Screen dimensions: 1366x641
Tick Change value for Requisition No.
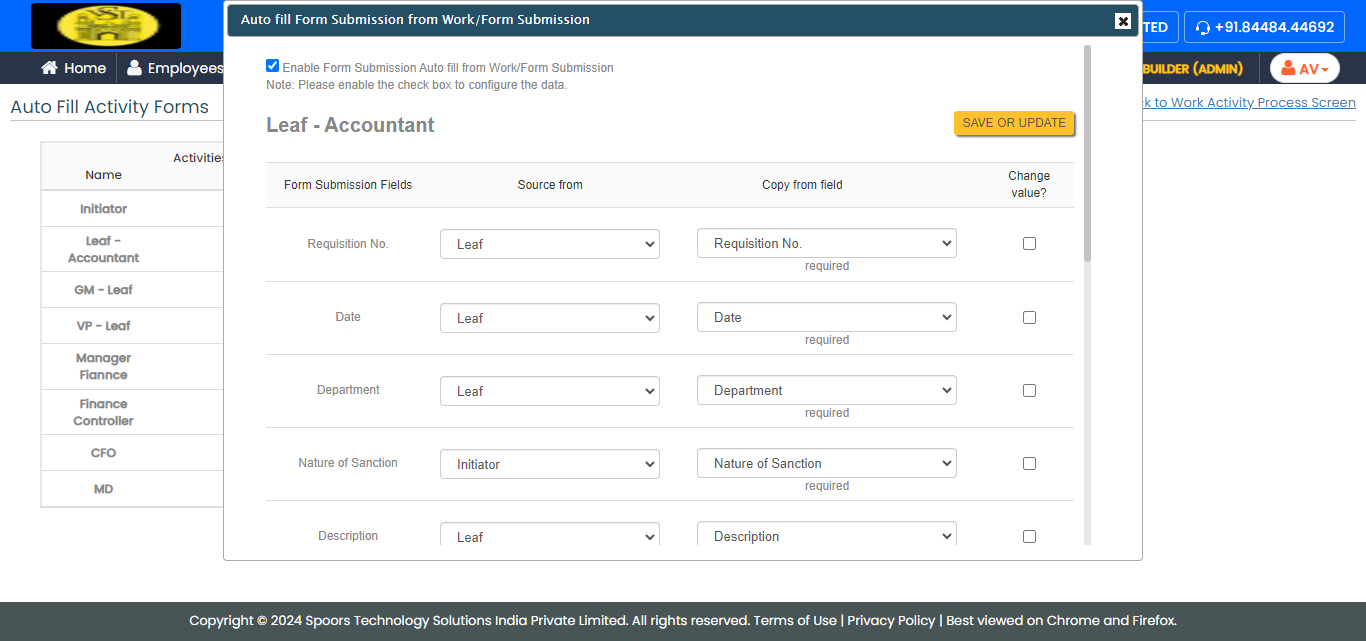point(1029,244)
